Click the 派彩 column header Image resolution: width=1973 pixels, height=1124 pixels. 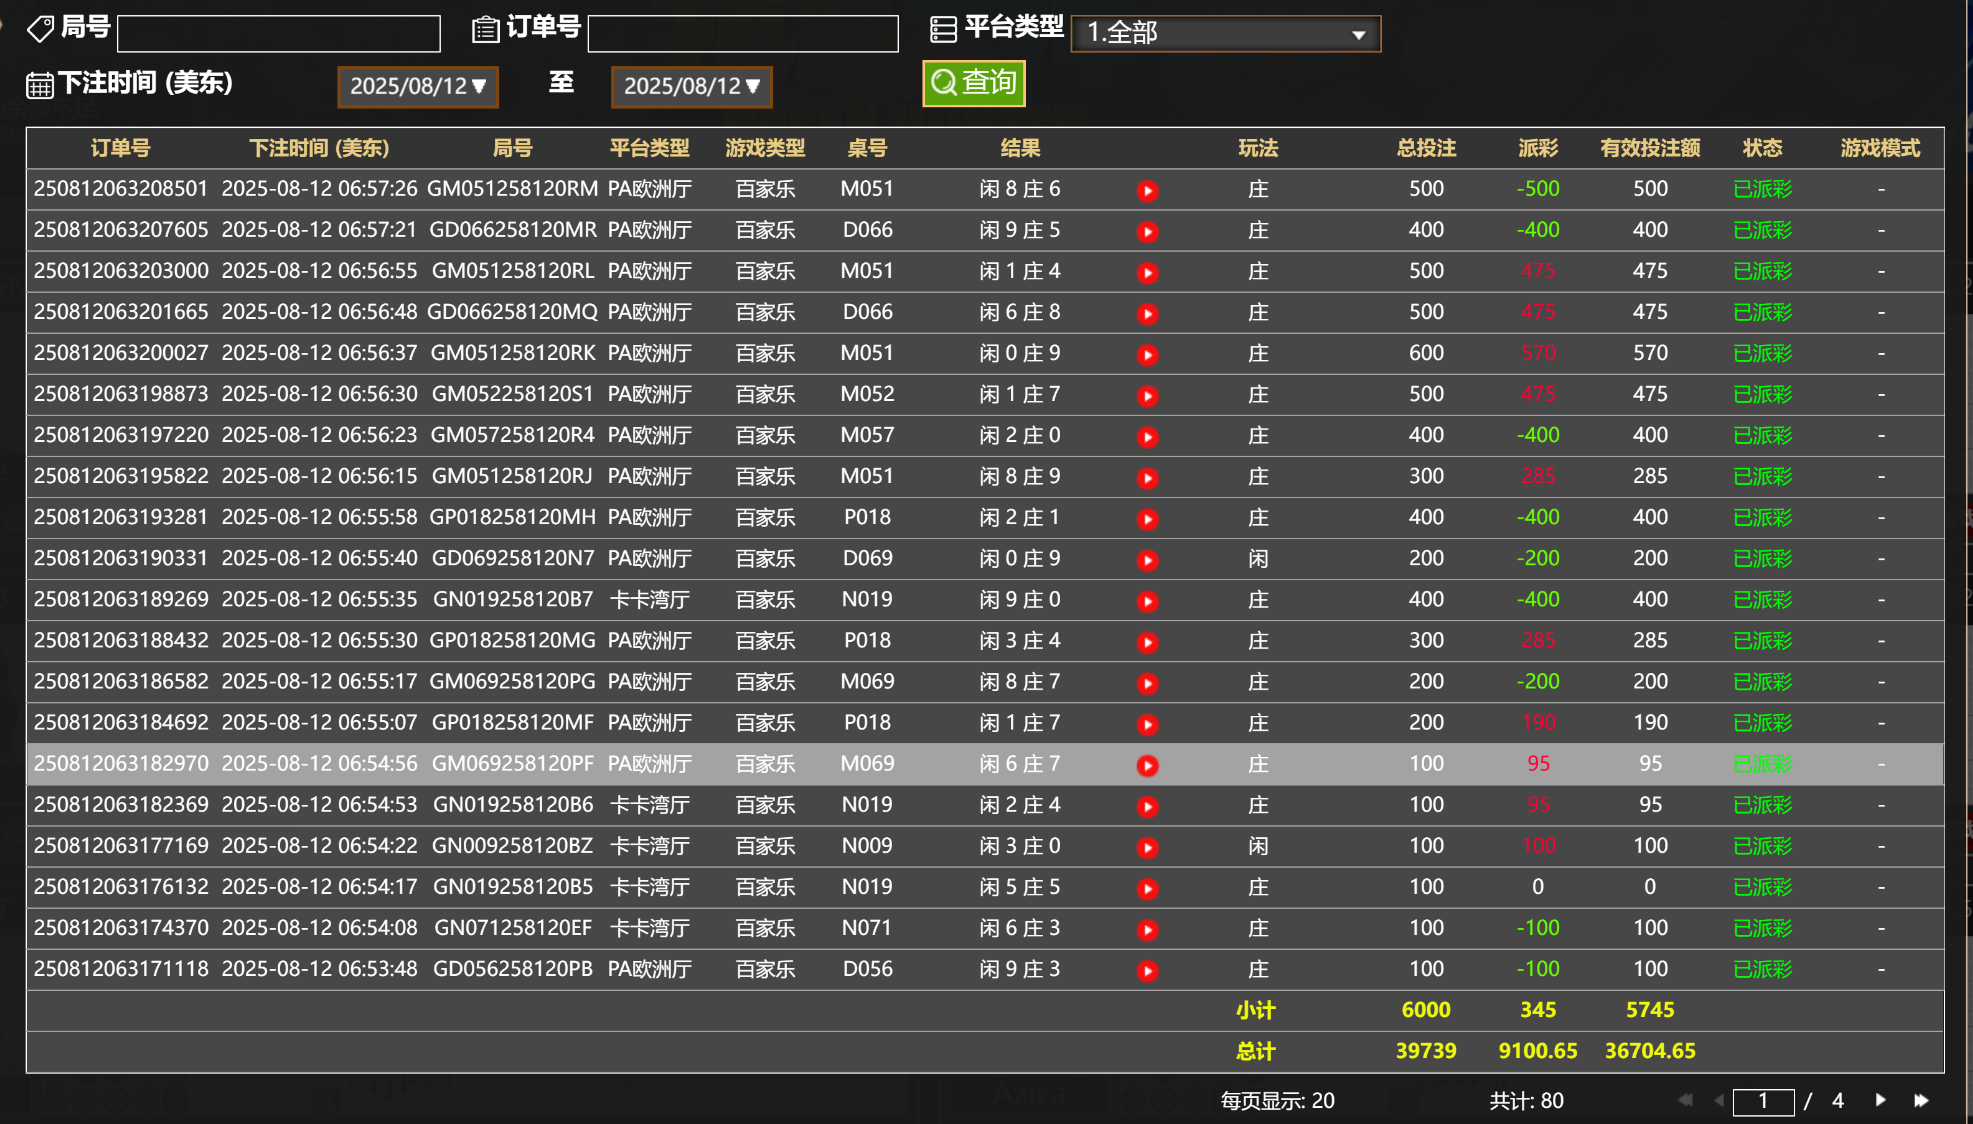(x=1537, y=148)
